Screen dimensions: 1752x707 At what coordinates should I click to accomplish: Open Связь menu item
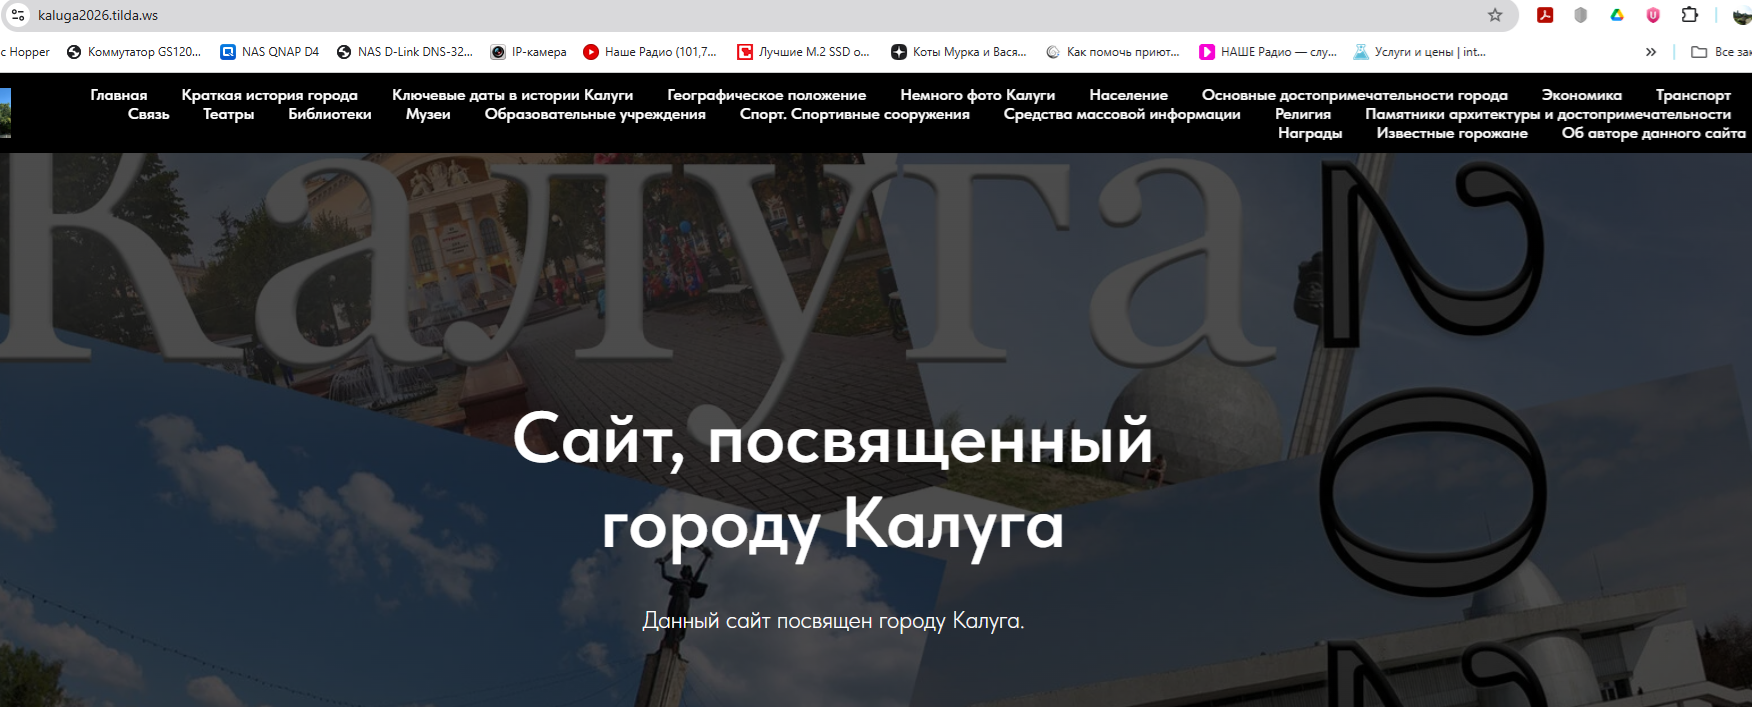(149, 114)
